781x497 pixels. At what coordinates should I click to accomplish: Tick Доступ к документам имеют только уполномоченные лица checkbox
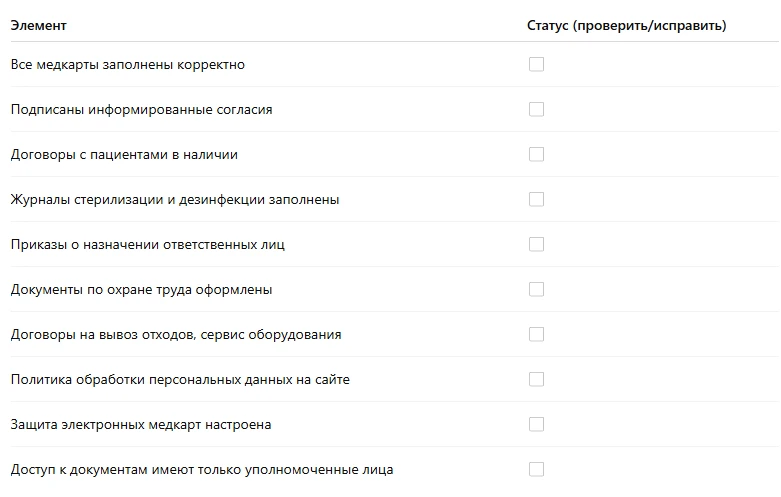tap(536, 469)
